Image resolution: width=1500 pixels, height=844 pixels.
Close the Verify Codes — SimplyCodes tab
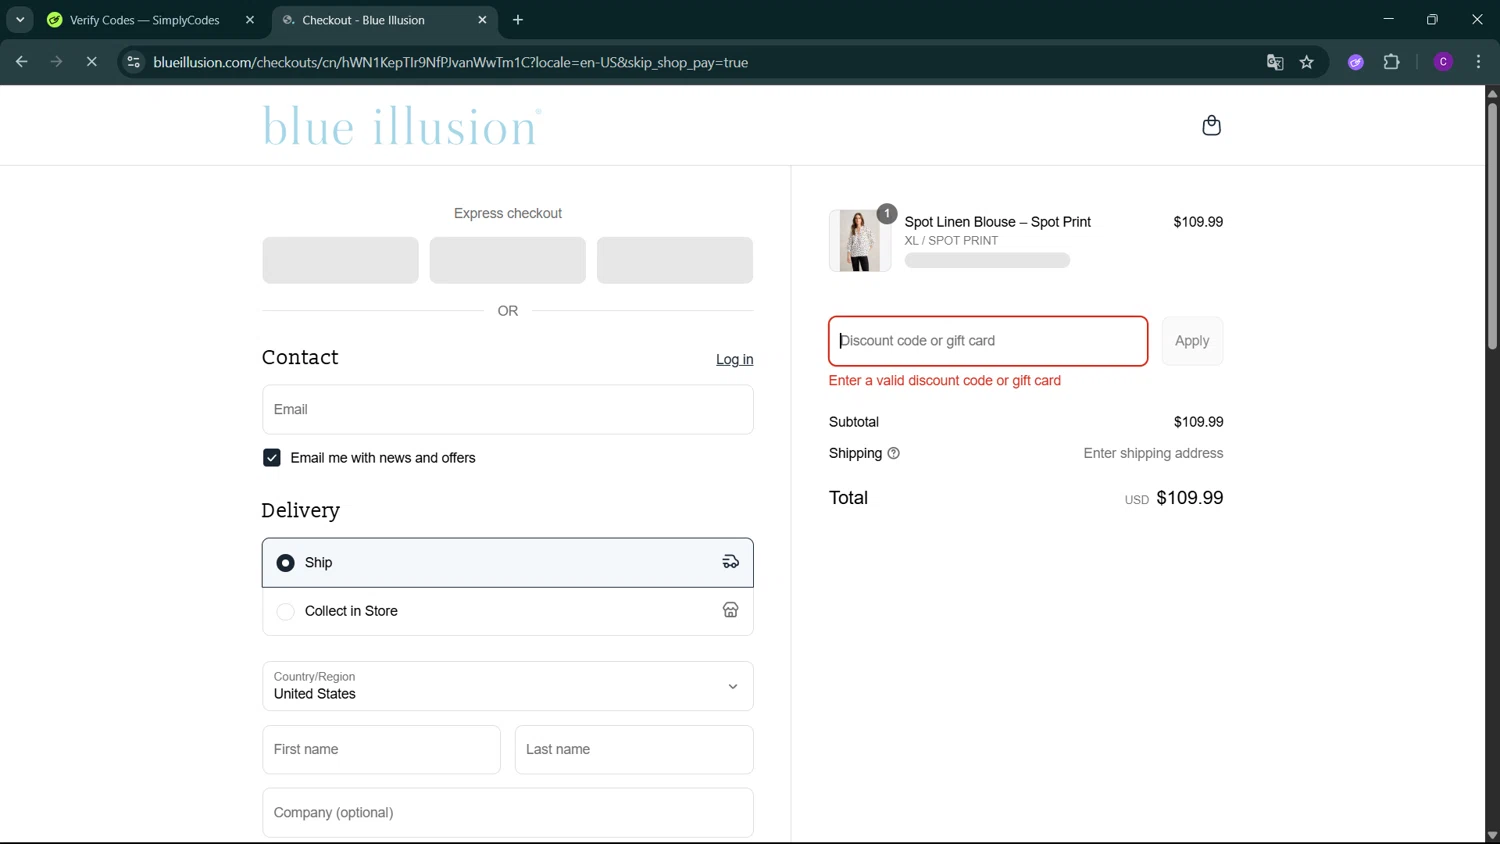pyautogui.click(x=250, y=20)
